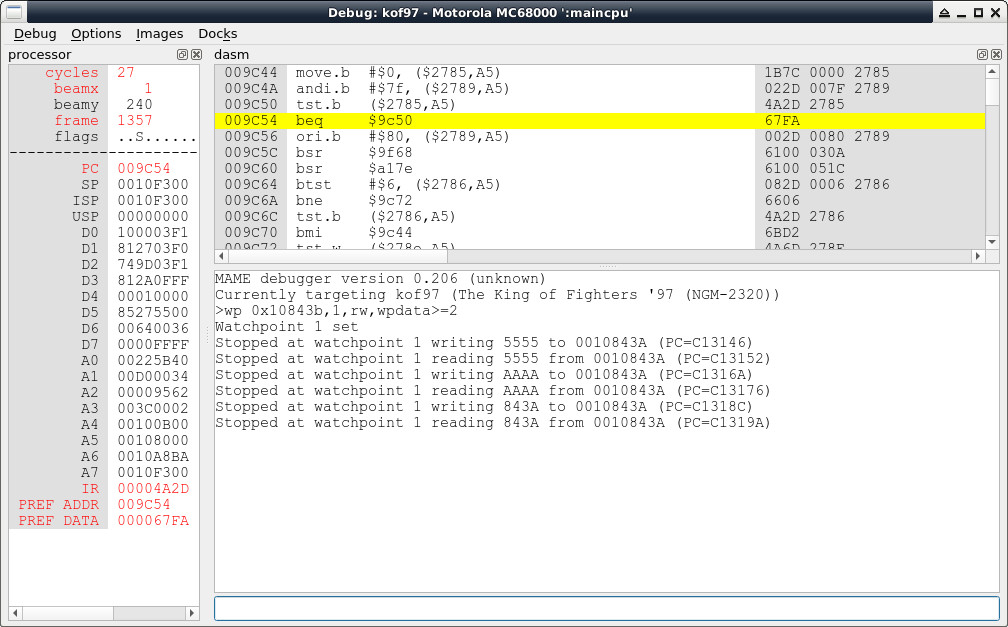This screenshot has width=1008, height=627.
Task: Click dasm vertical scrollbar down arrow
Action: tap(992, 242)
